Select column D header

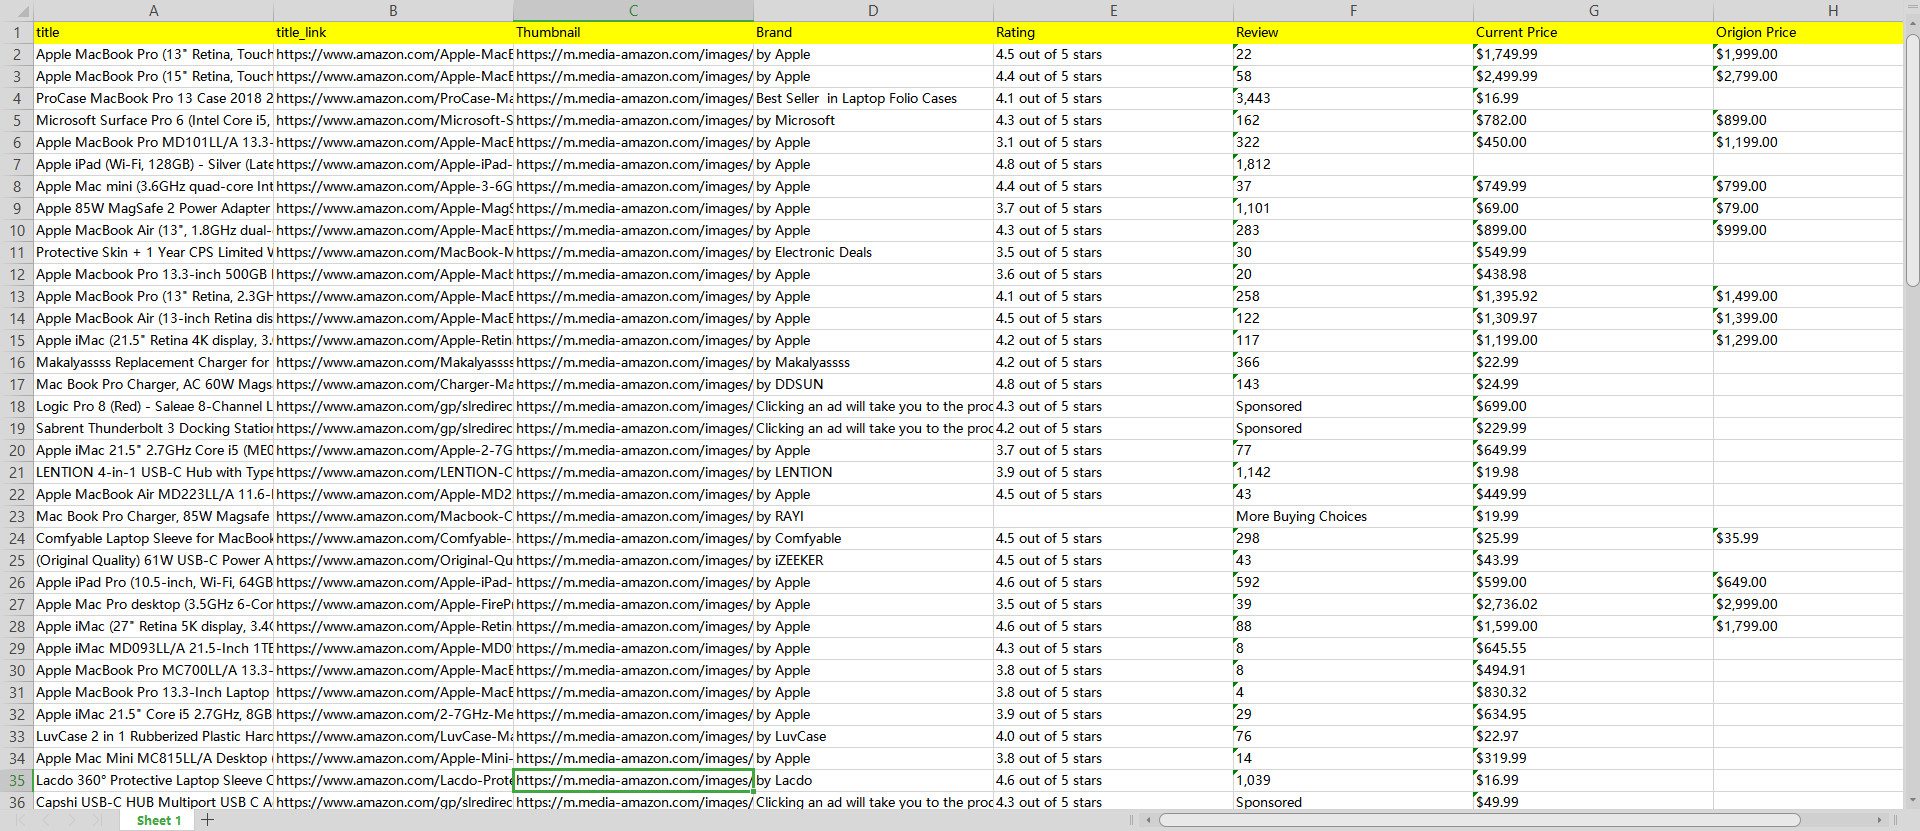[x=873, y=11]
